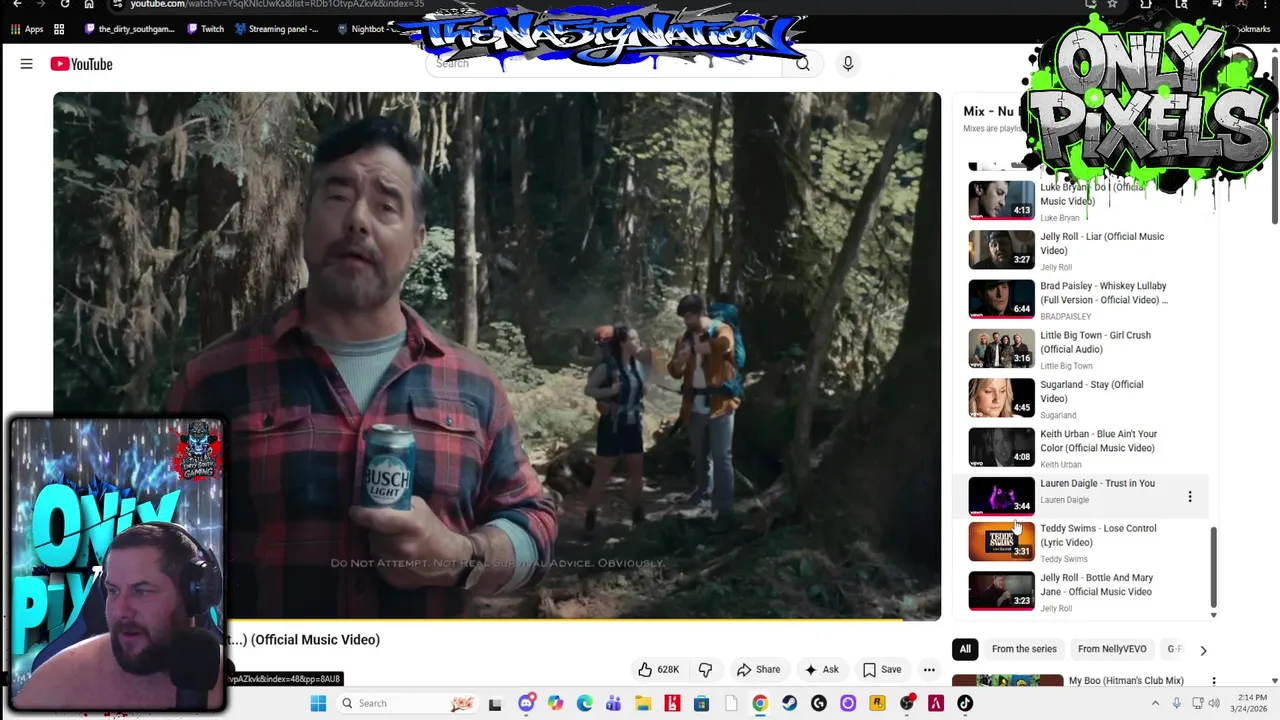Focus the YouTube search field
The height and width of the screenshot is (720, 1280).
(604, 64)
